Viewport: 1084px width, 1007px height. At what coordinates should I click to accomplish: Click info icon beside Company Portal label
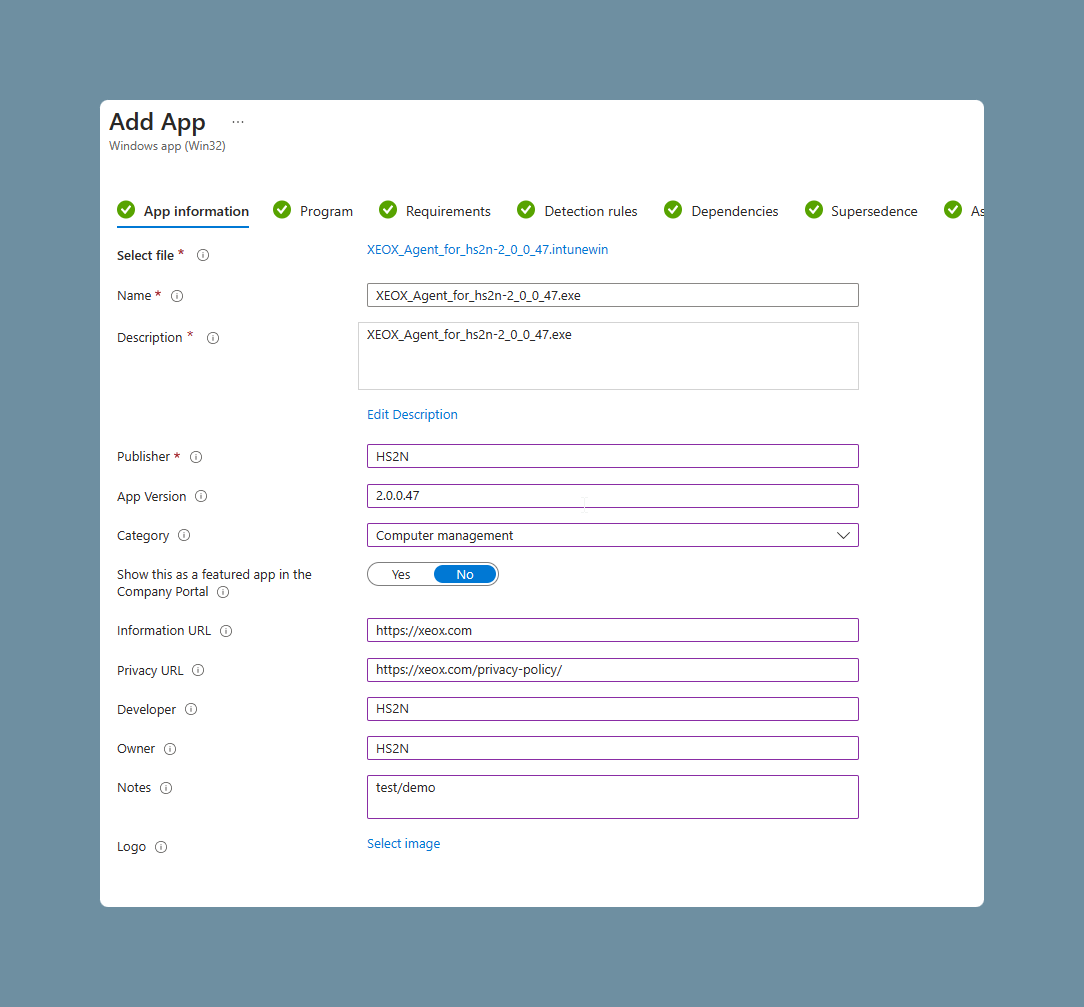tap(223, 592)
